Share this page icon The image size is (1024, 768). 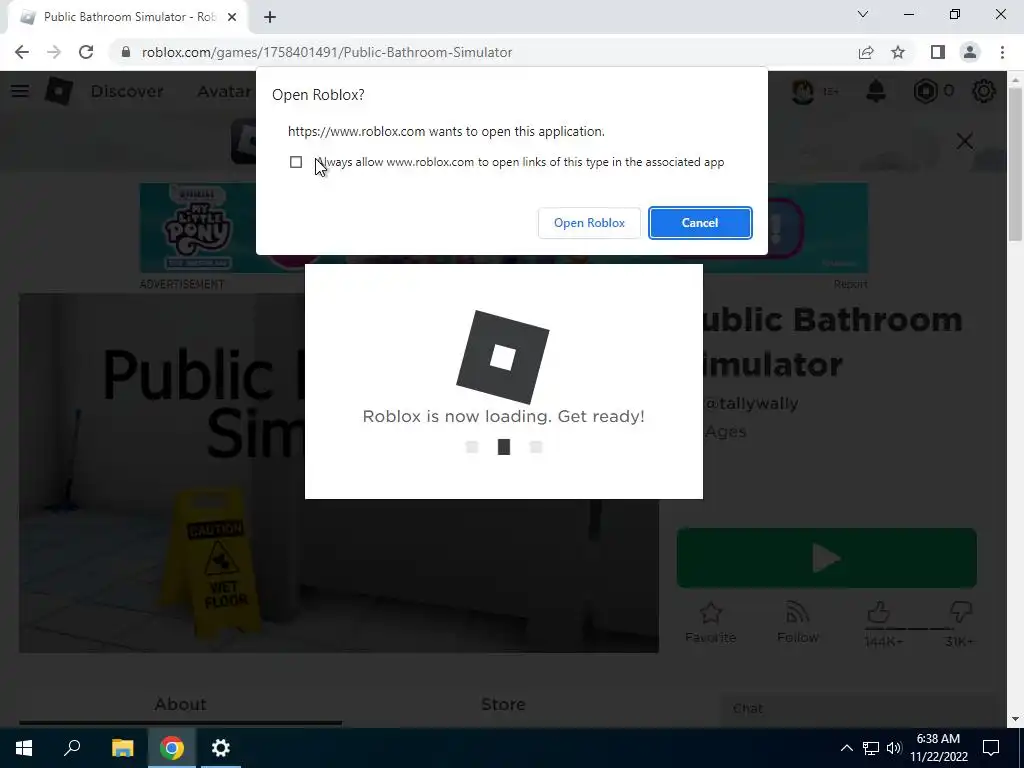866,52
